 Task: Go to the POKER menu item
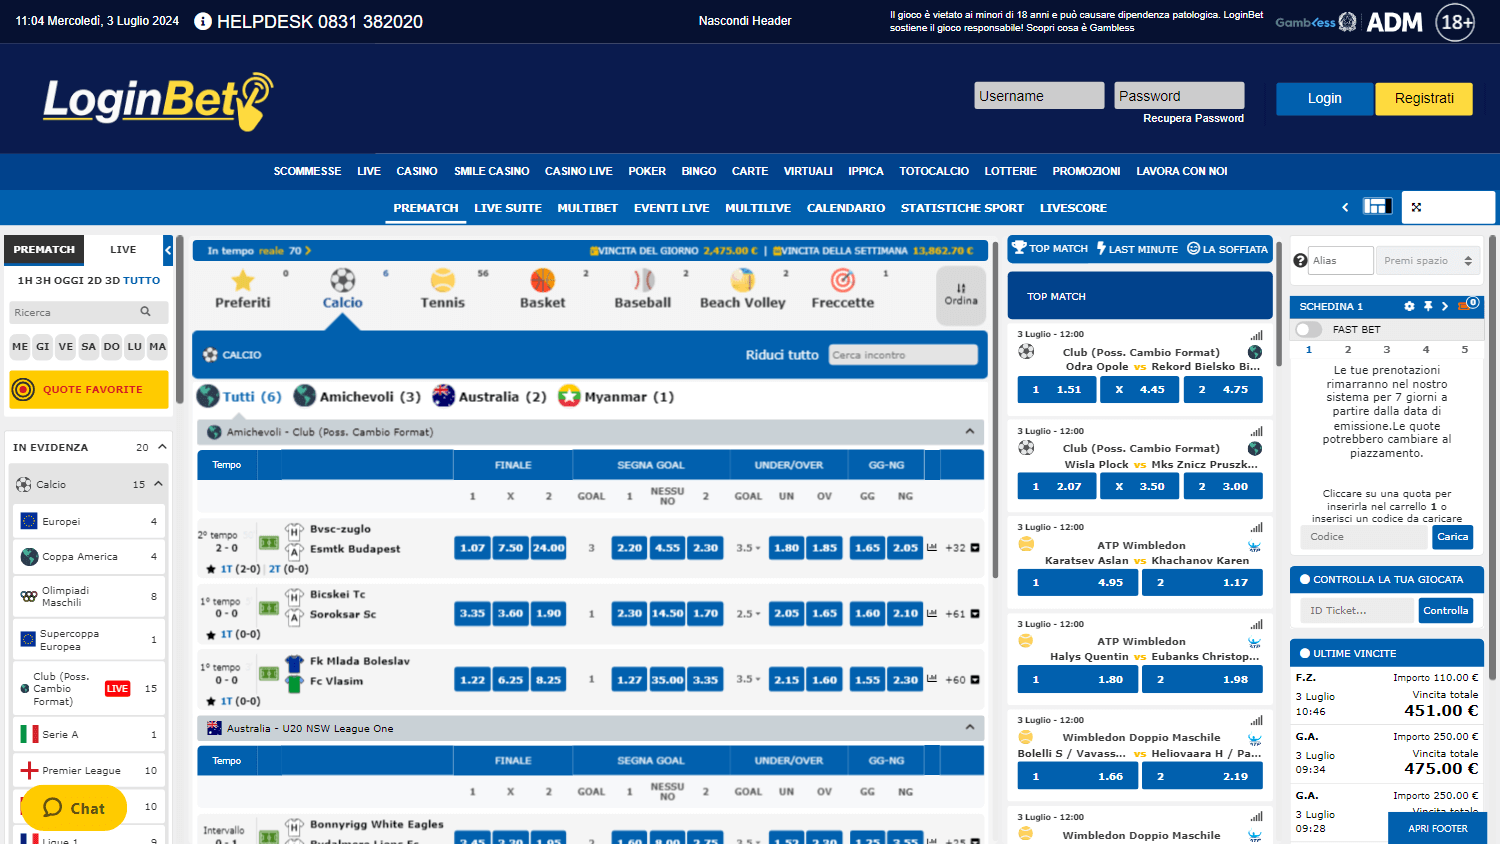tap(647, 171)
